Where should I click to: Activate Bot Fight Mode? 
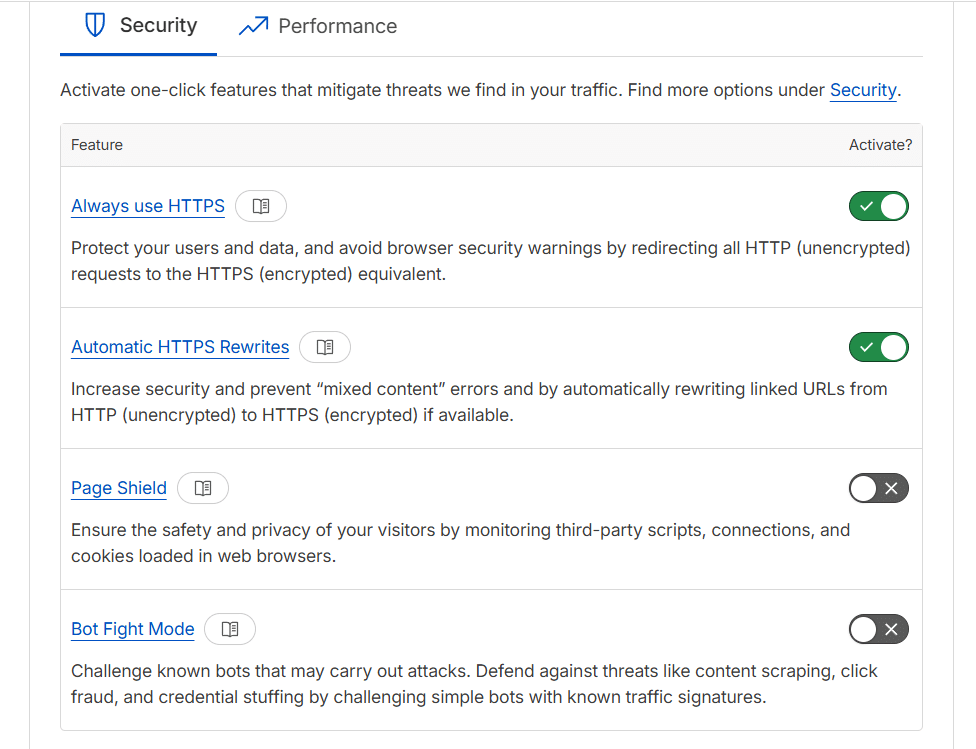[x=878, y=629]
